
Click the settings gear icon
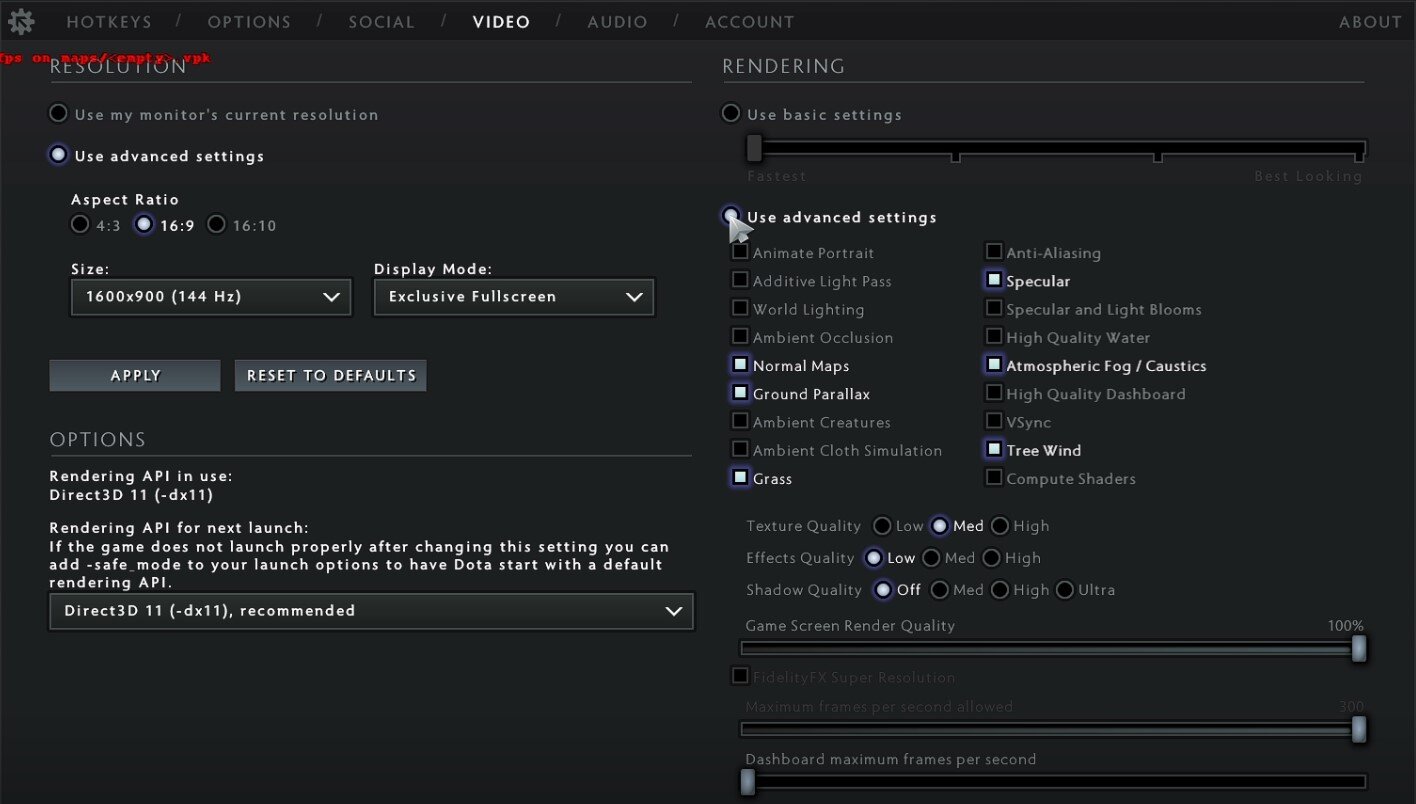21,21
